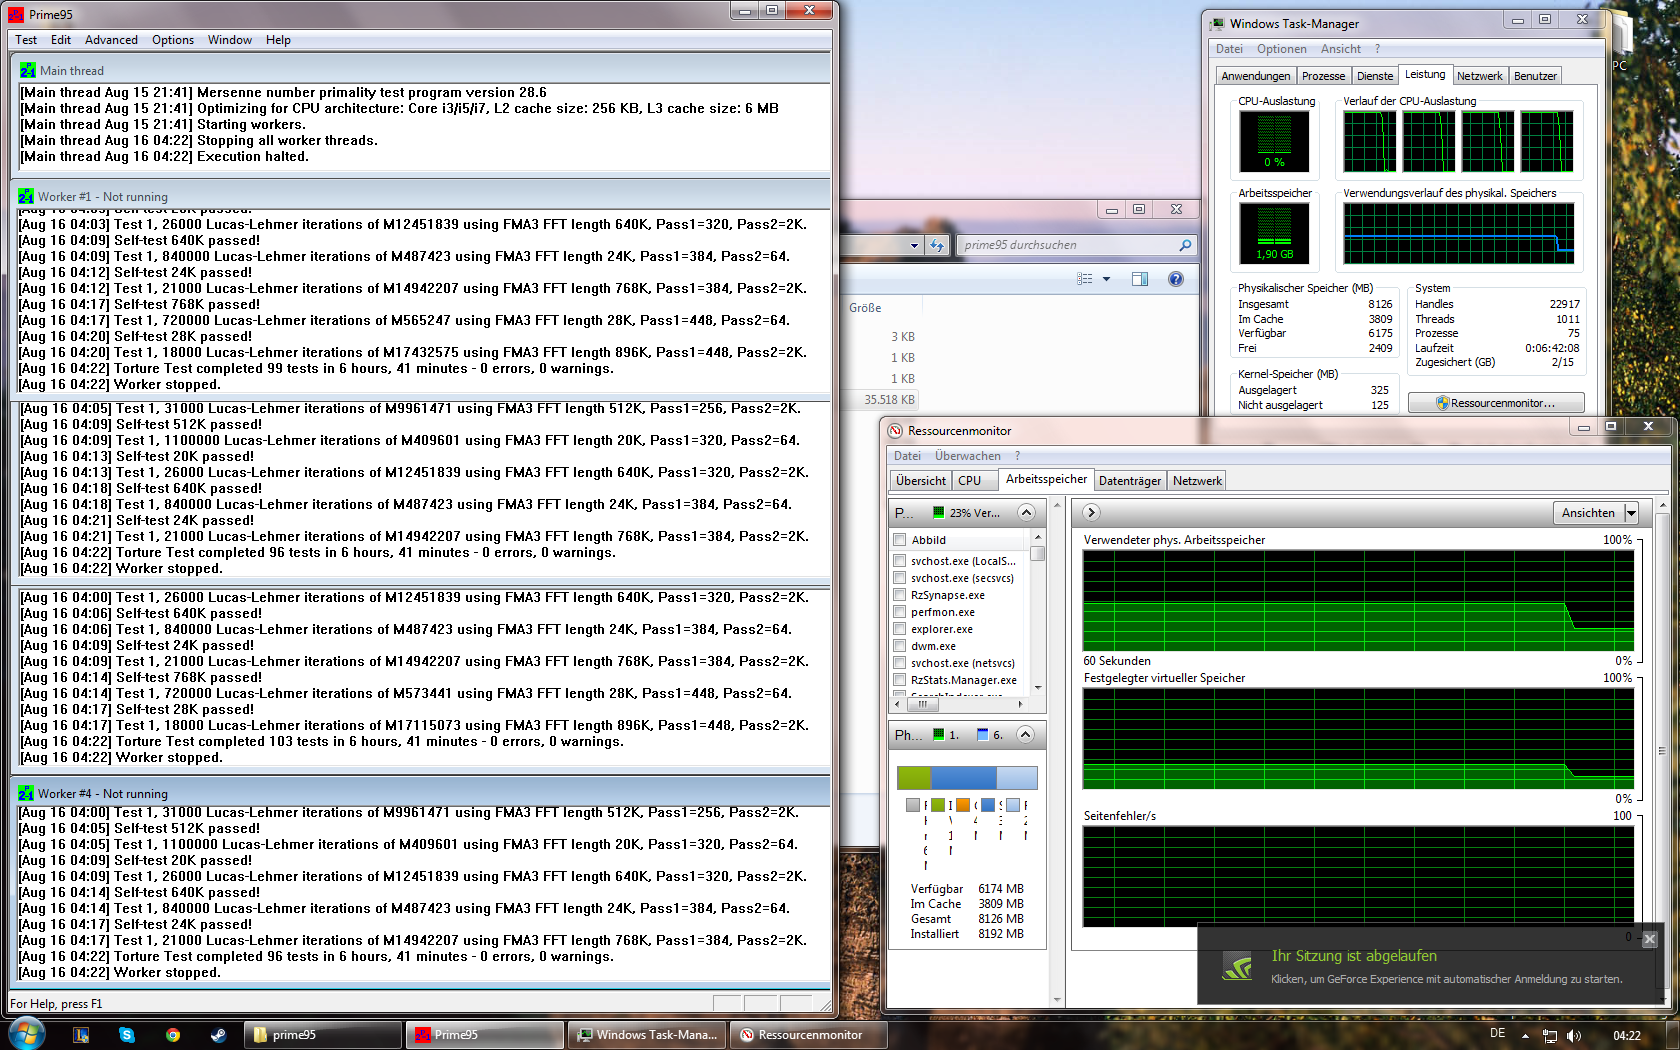Open the Prime95 Window menu
Screen dimensions: 1680x1050
click(230, 40)
